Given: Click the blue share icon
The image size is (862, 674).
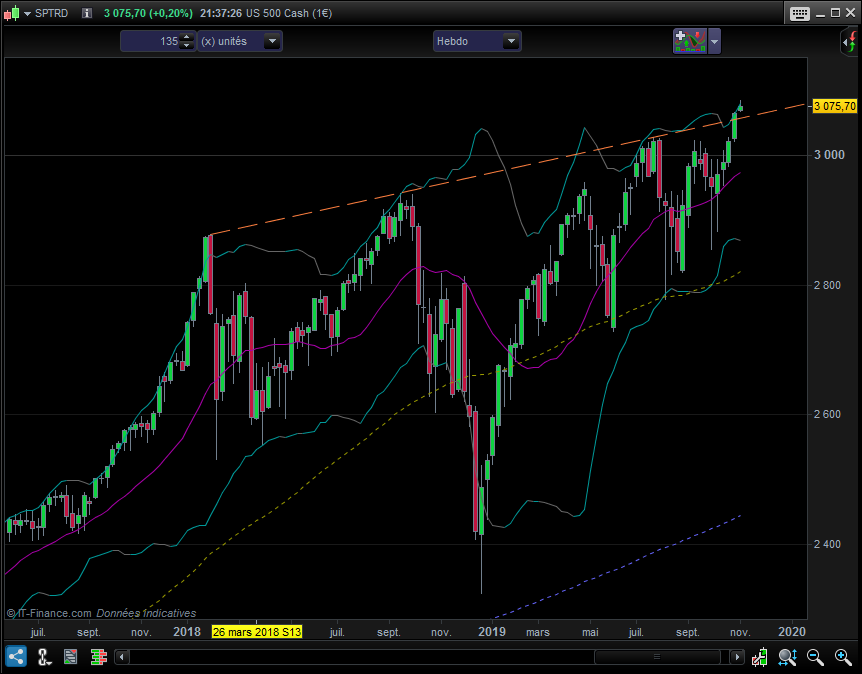Looking at the screenshot, I should coord(16,656).
